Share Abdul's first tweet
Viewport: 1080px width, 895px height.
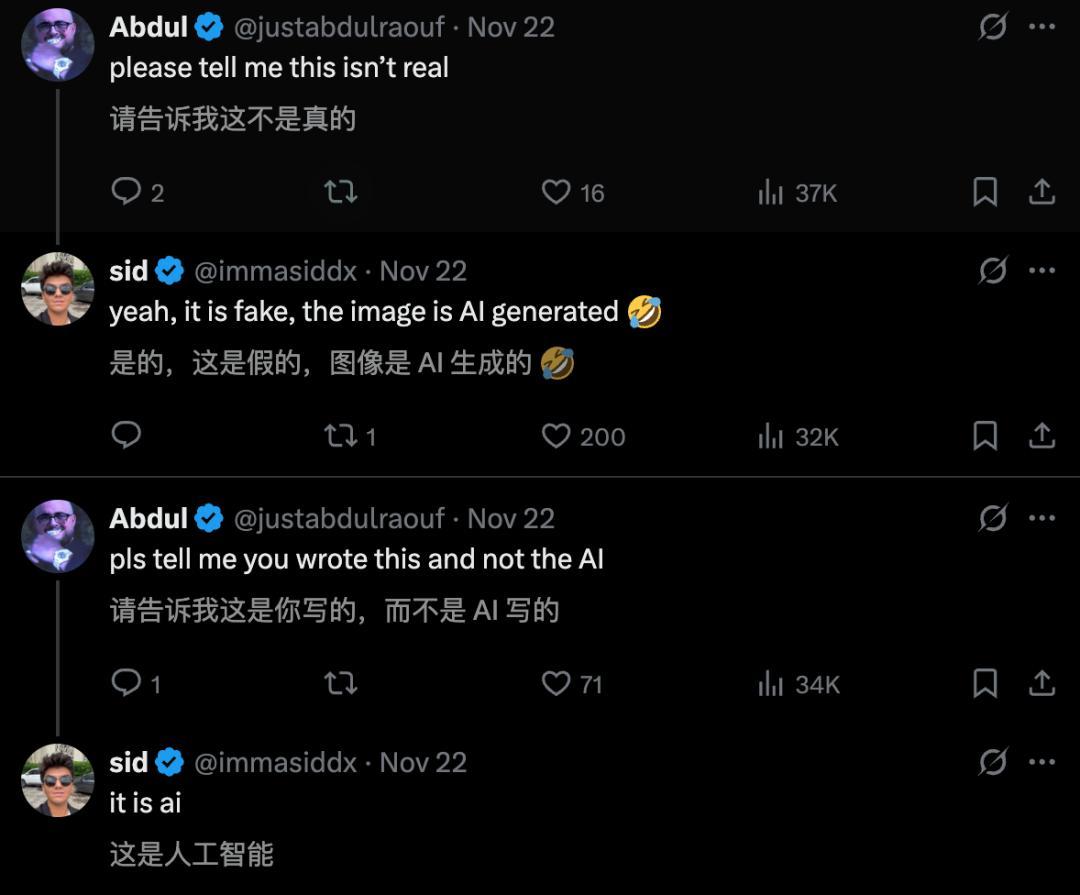click(1042, 191)
